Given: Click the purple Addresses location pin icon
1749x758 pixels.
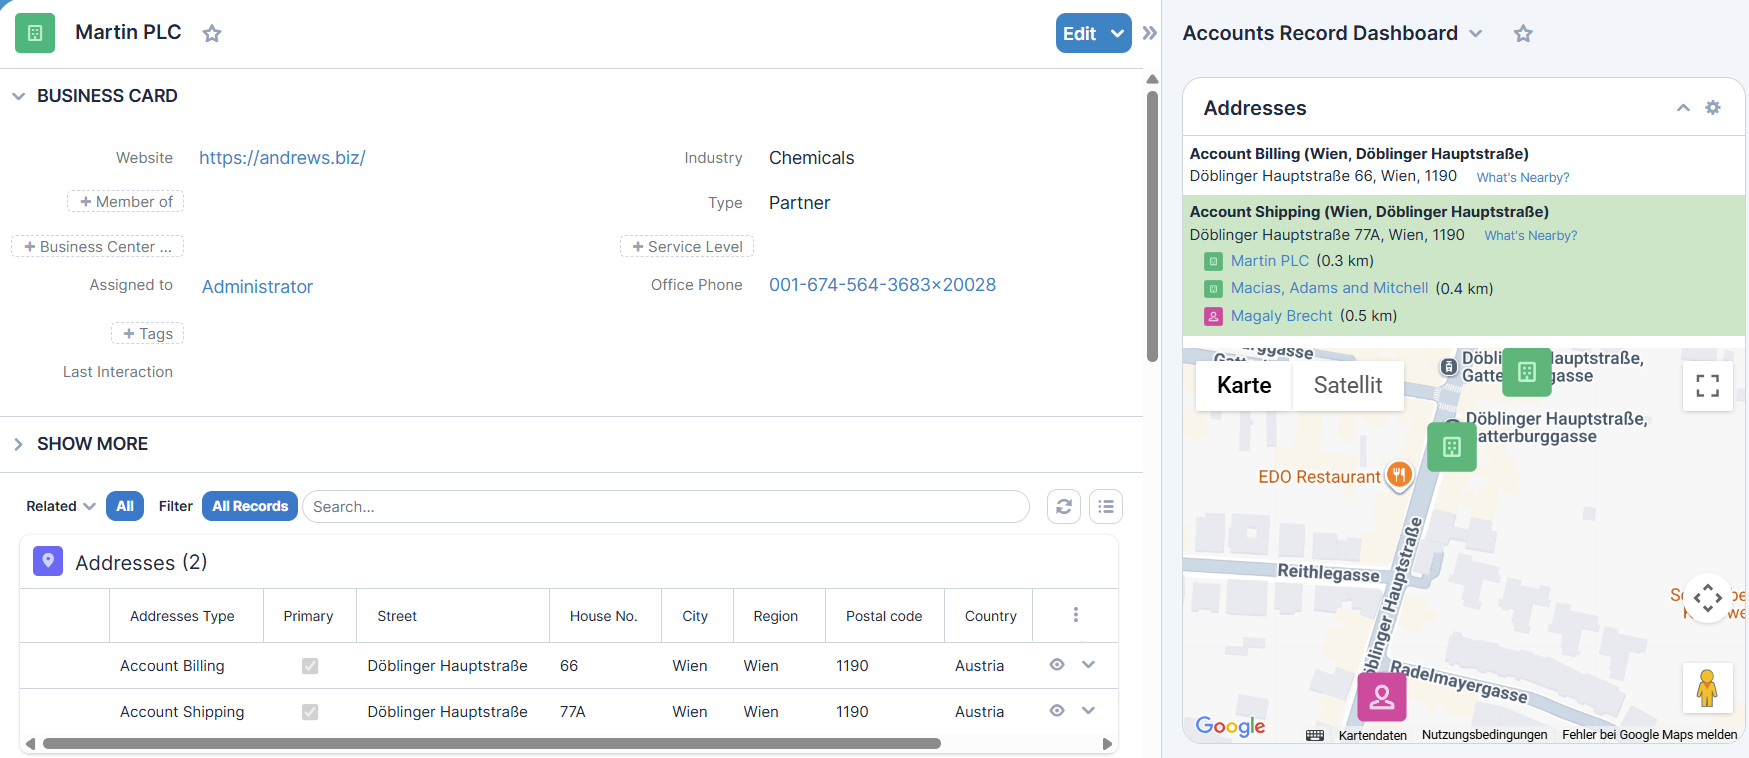Looking at the screenshot, I should [48, 561].
